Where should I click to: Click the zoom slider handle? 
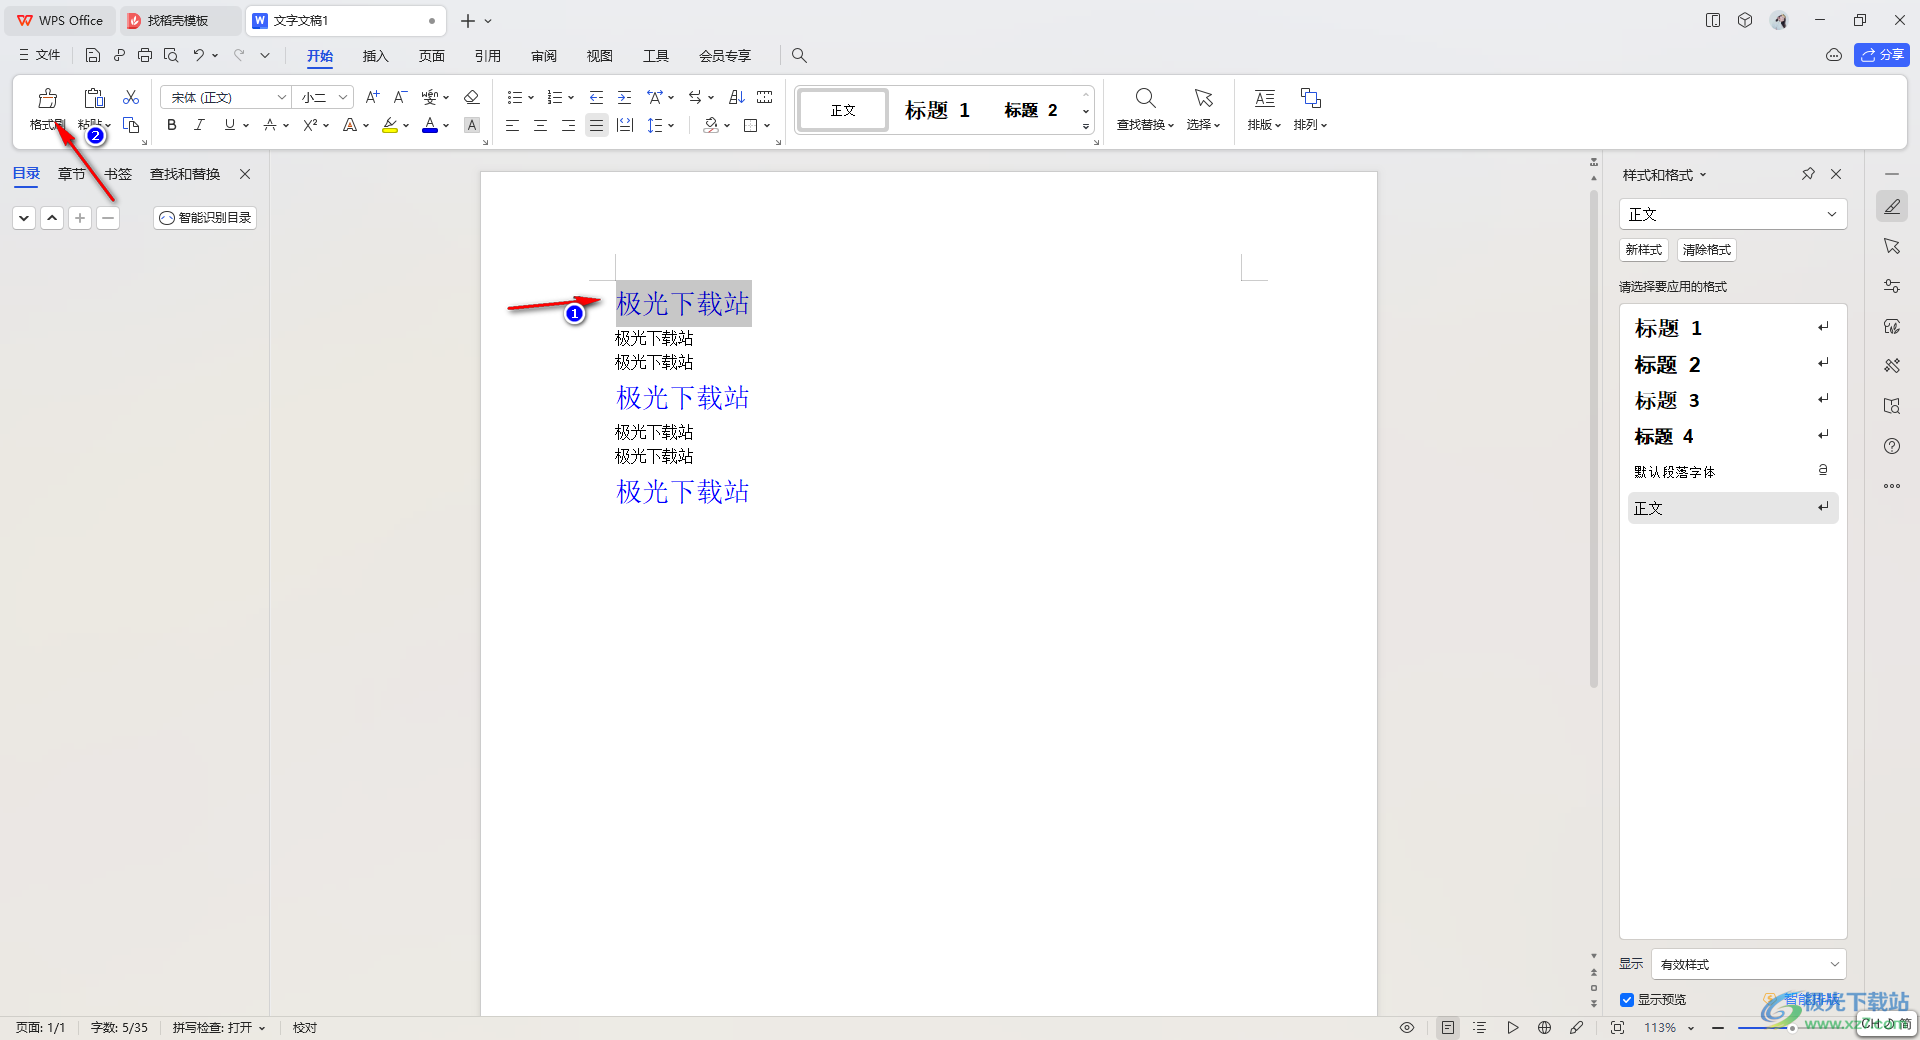pos(1793,1027)
